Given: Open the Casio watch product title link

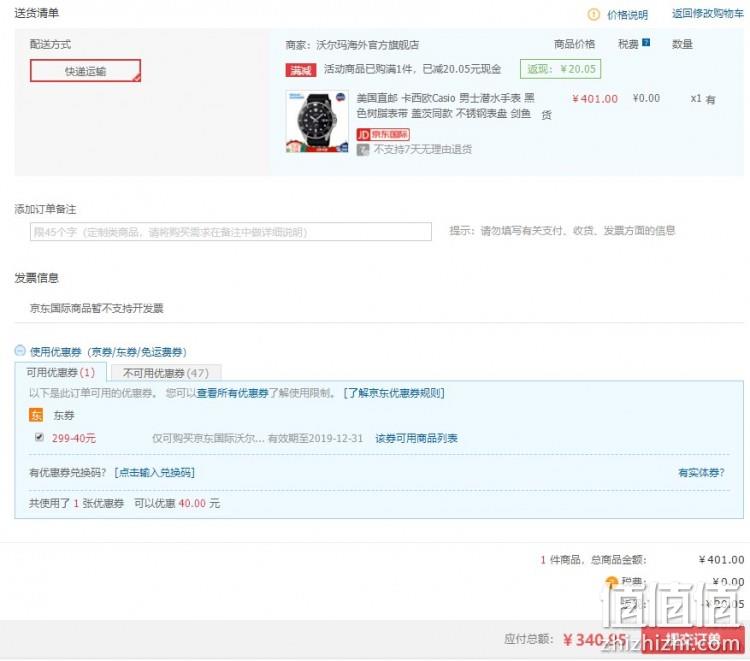Looking at the screenshot, I should click(x=445, y=106).
